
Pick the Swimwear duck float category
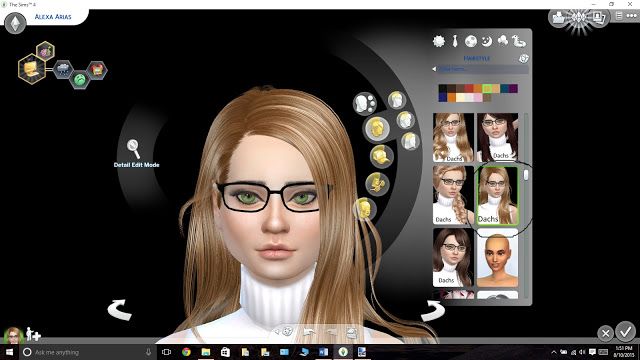[519, 41]
